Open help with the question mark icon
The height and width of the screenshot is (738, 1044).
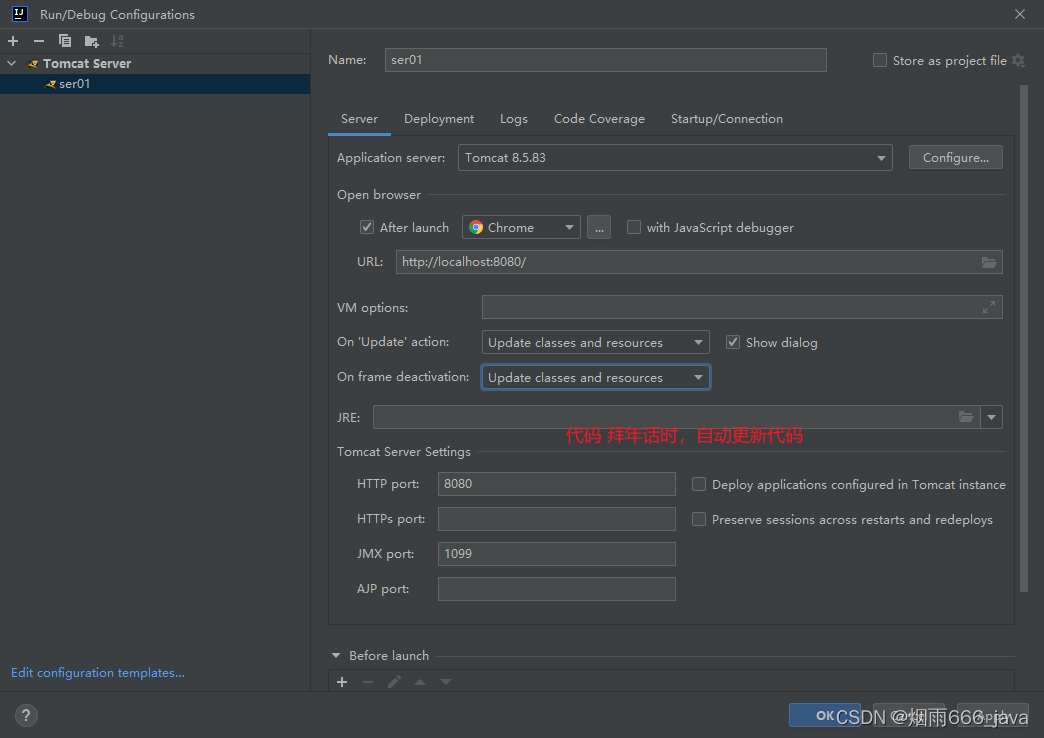coord(27,715)
